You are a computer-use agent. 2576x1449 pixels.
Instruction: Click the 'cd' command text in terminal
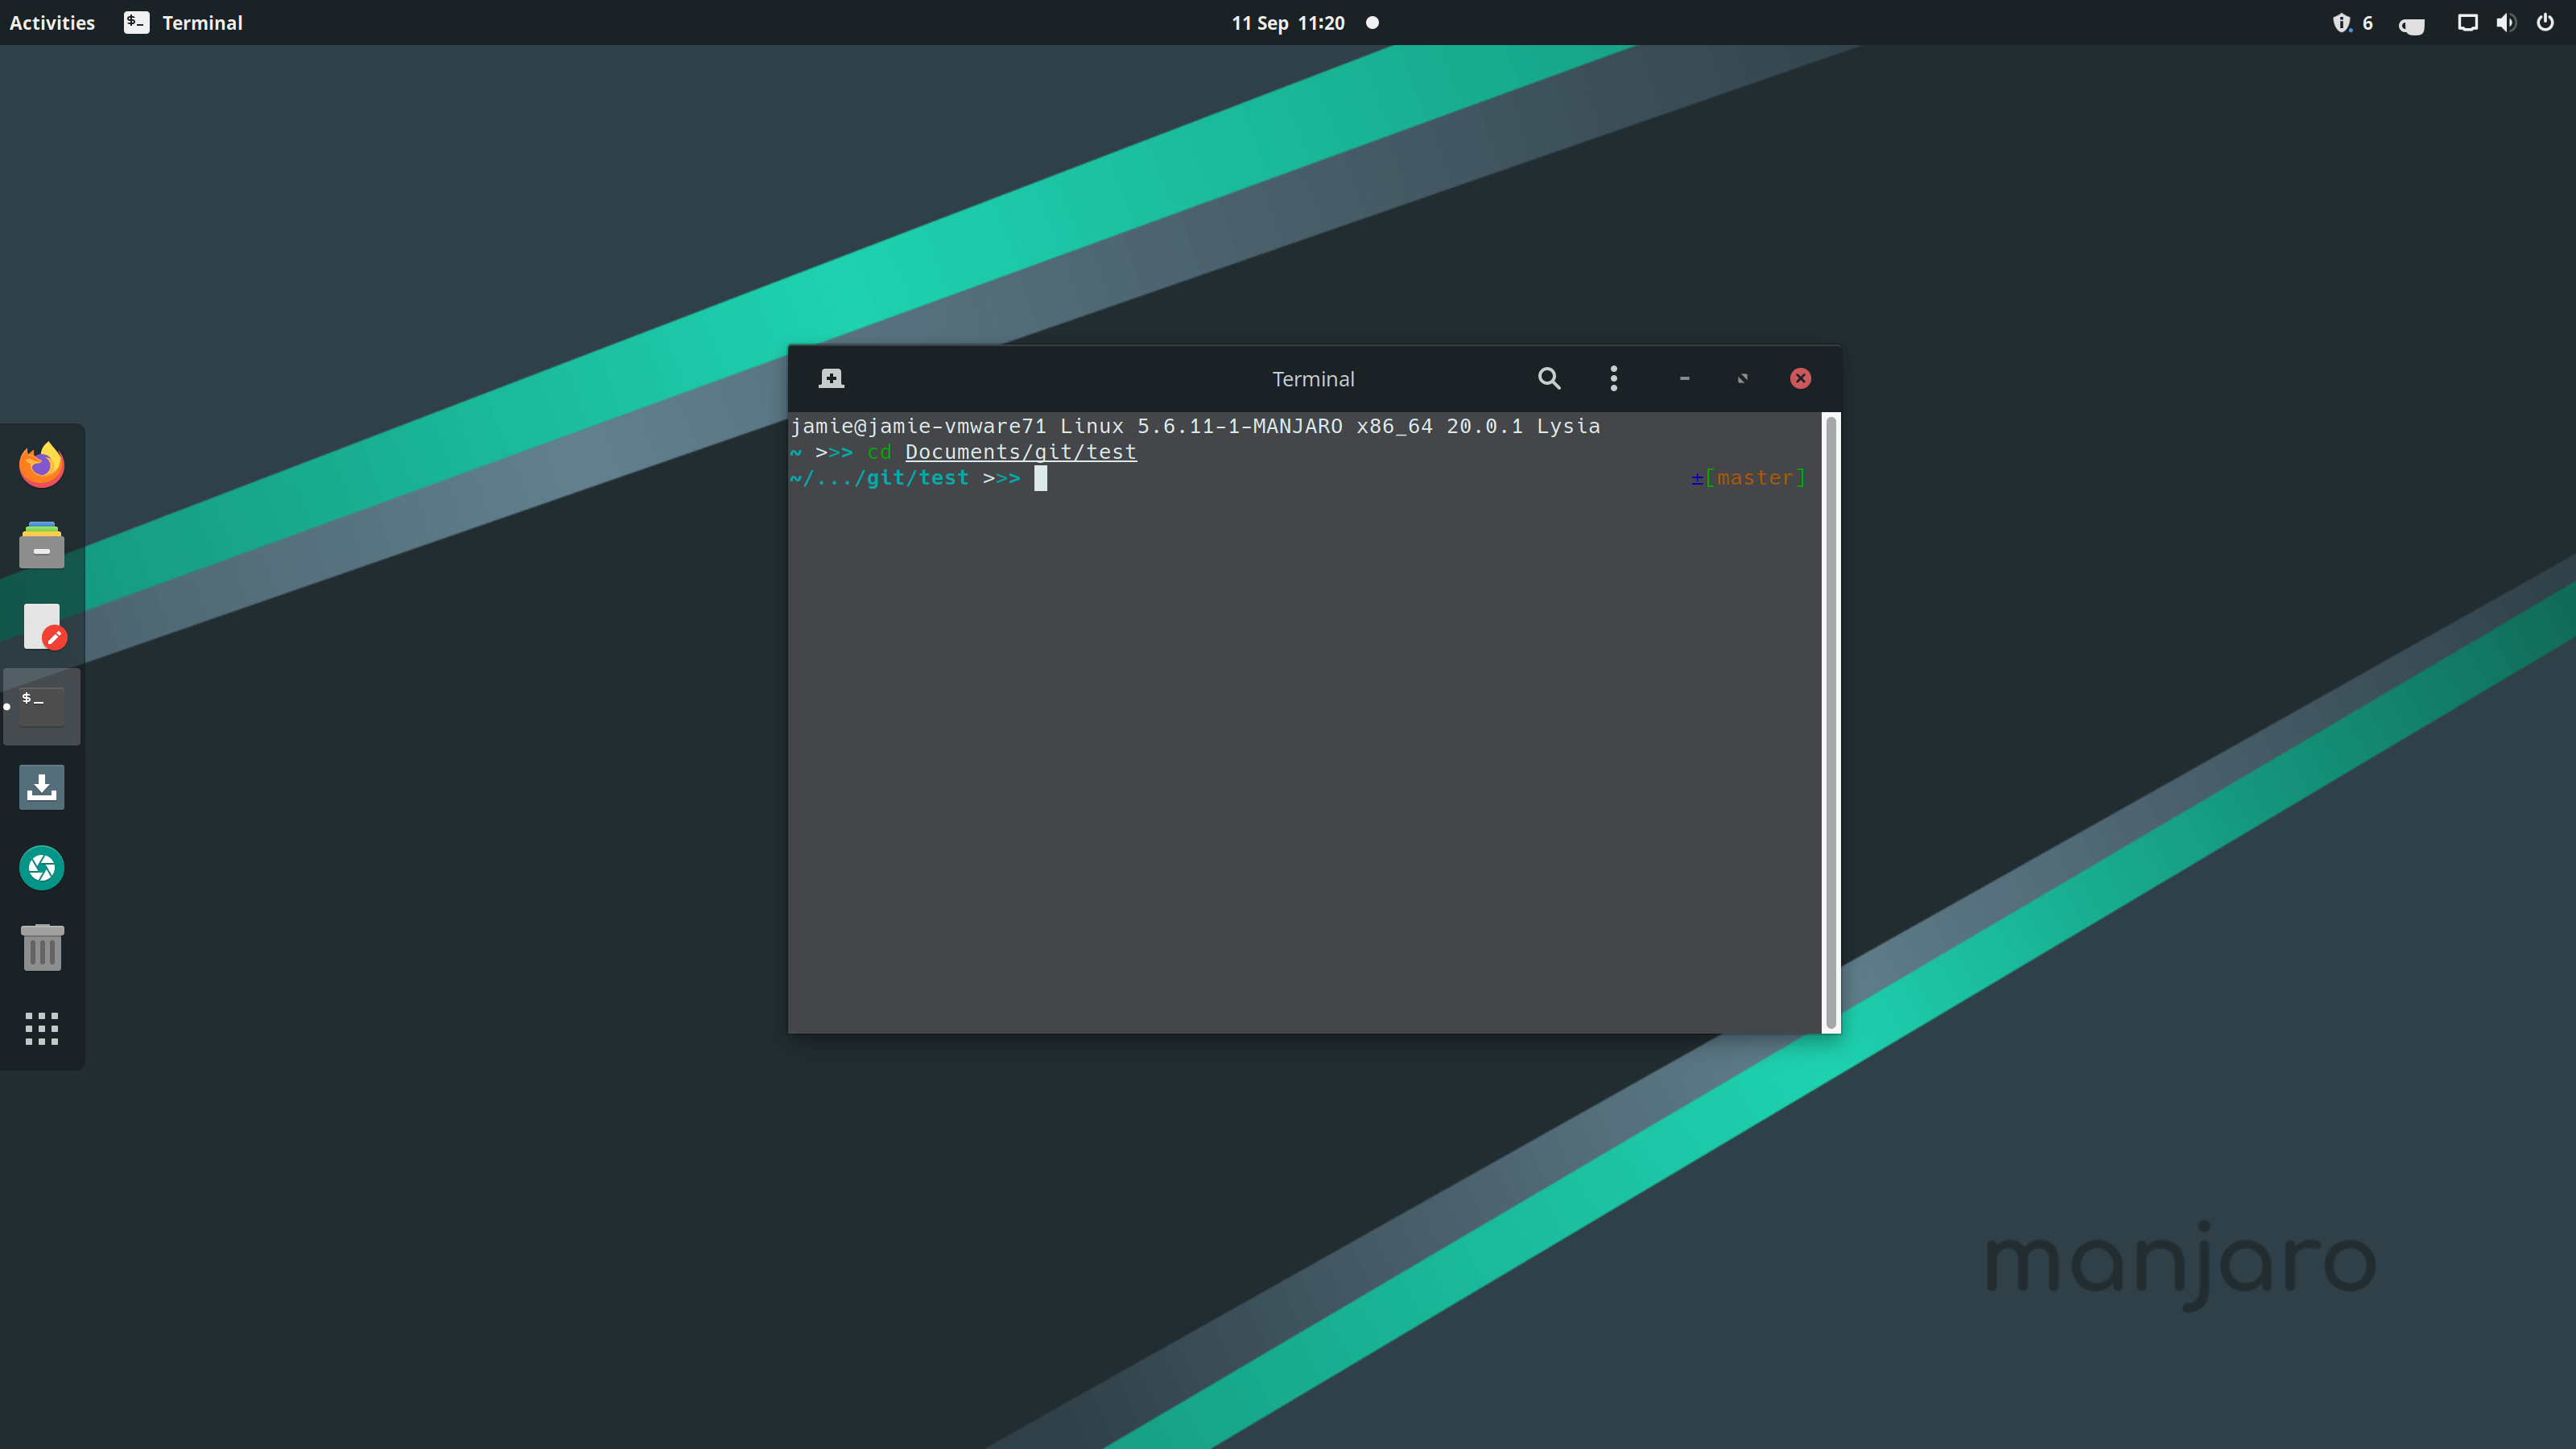pyautogui.click(x=879, y=452)
